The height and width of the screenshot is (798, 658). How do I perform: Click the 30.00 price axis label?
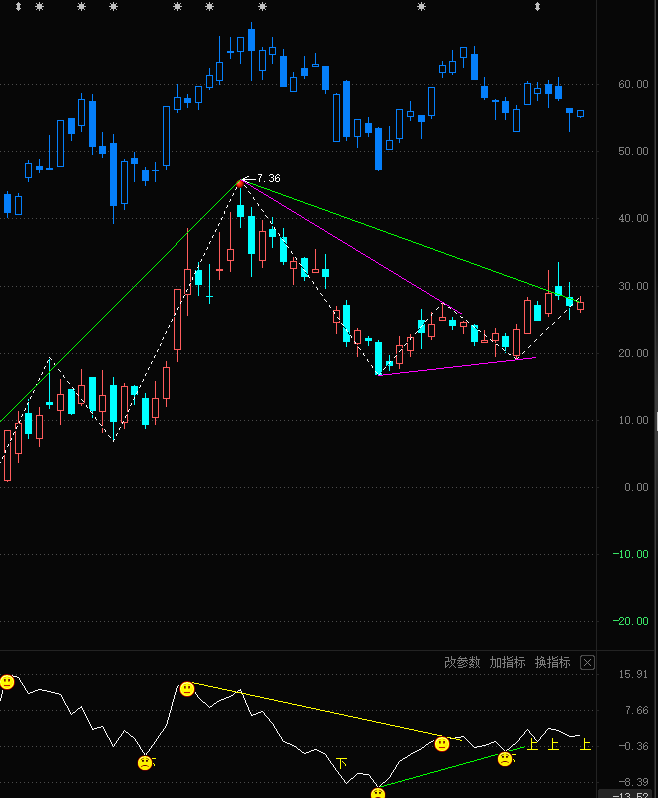tap(633, 286)
